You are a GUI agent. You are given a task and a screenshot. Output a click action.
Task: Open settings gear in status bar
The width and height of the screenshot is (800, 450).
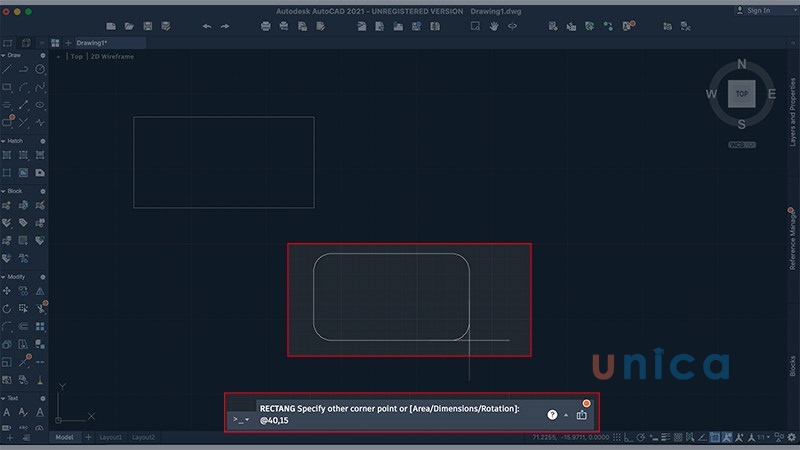791,437
